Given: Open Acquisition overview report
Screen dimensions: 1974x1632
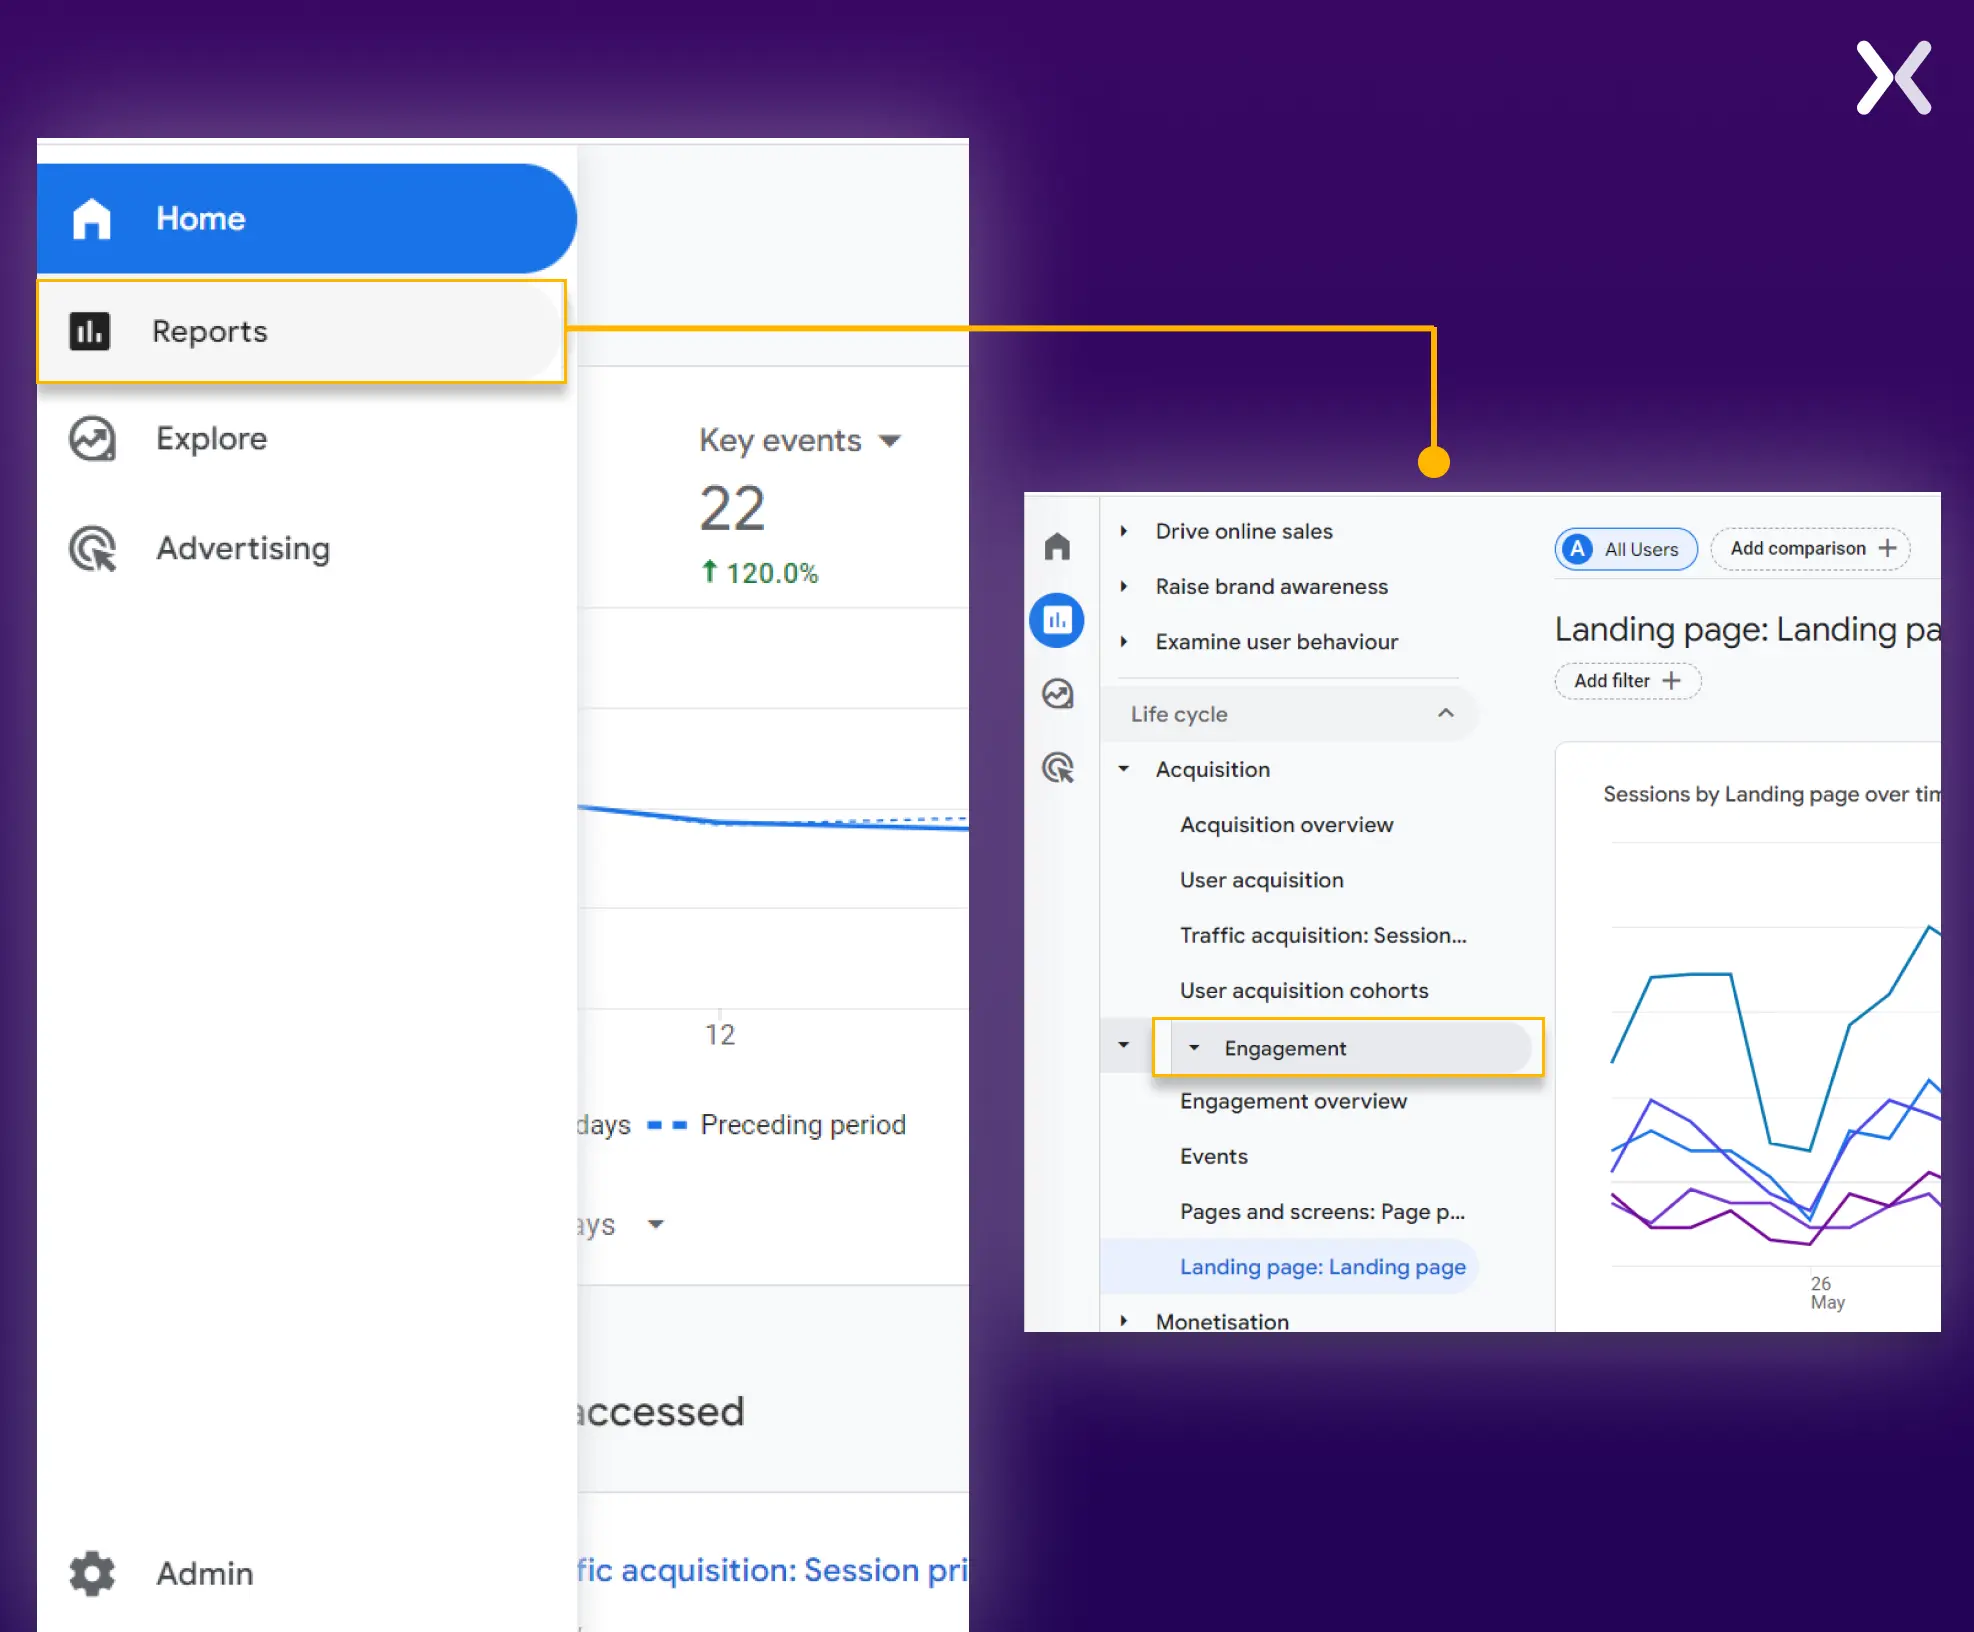Looking at the screenshot, I should click(x=1286, y=825).
